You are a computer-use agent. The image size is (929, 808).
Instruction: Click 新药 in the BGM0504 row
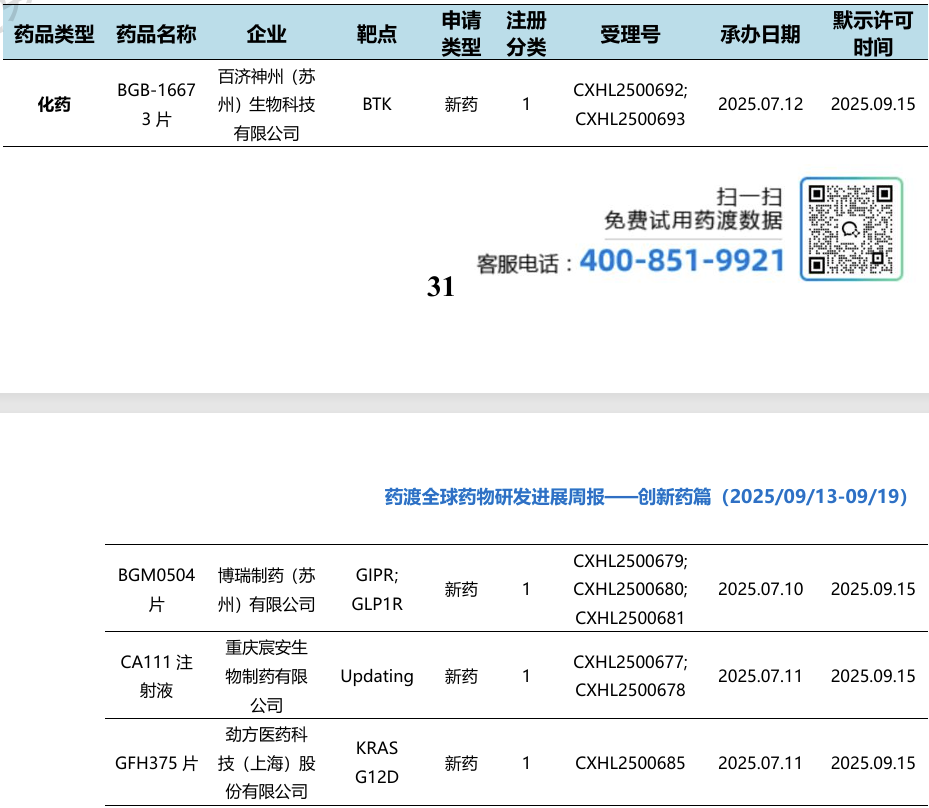(461, 589)
